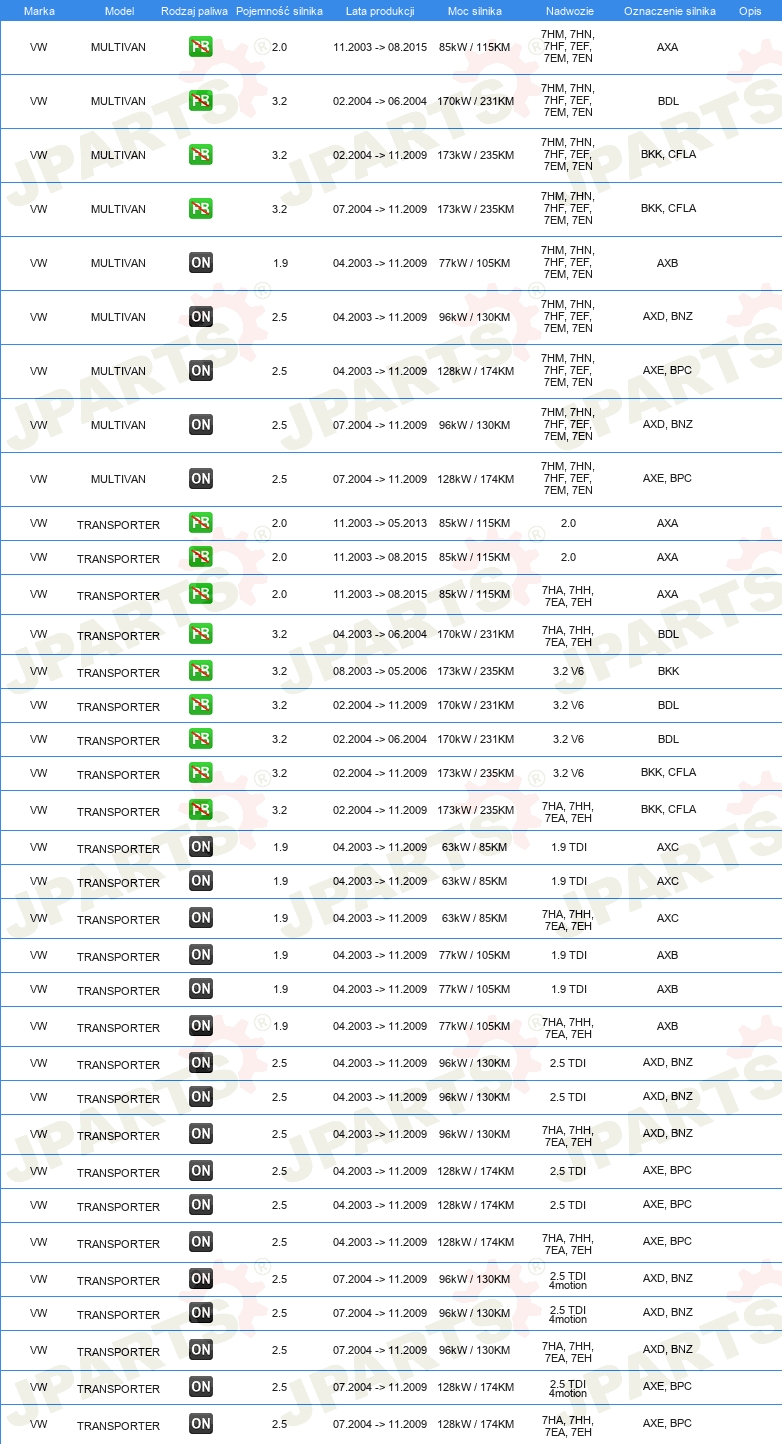The height and width of the screenshot is (1444, 782).
Task: Click ON icon for Multivan 04.2003 96kW AXD row
Action: pyautogui.click(x=200, y=317)
